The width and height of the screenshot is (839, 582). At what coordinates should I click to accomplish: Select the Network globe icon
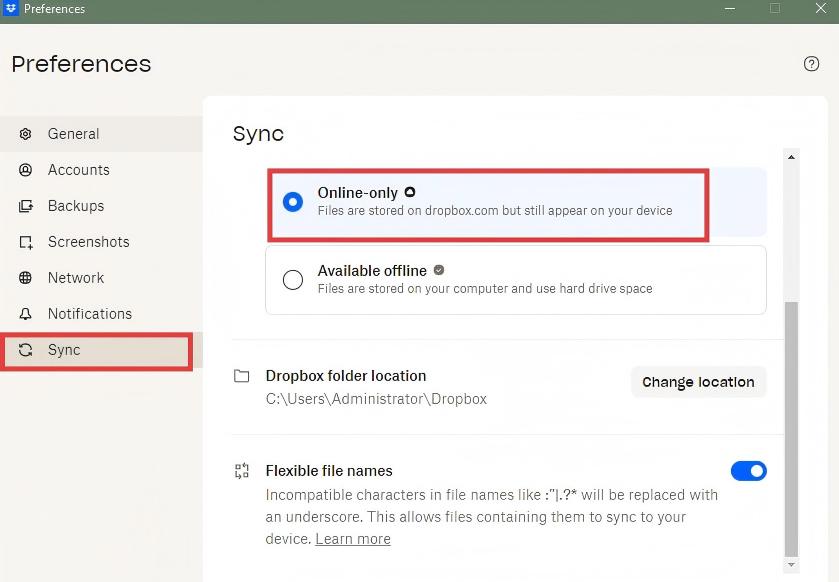(25, 277)
